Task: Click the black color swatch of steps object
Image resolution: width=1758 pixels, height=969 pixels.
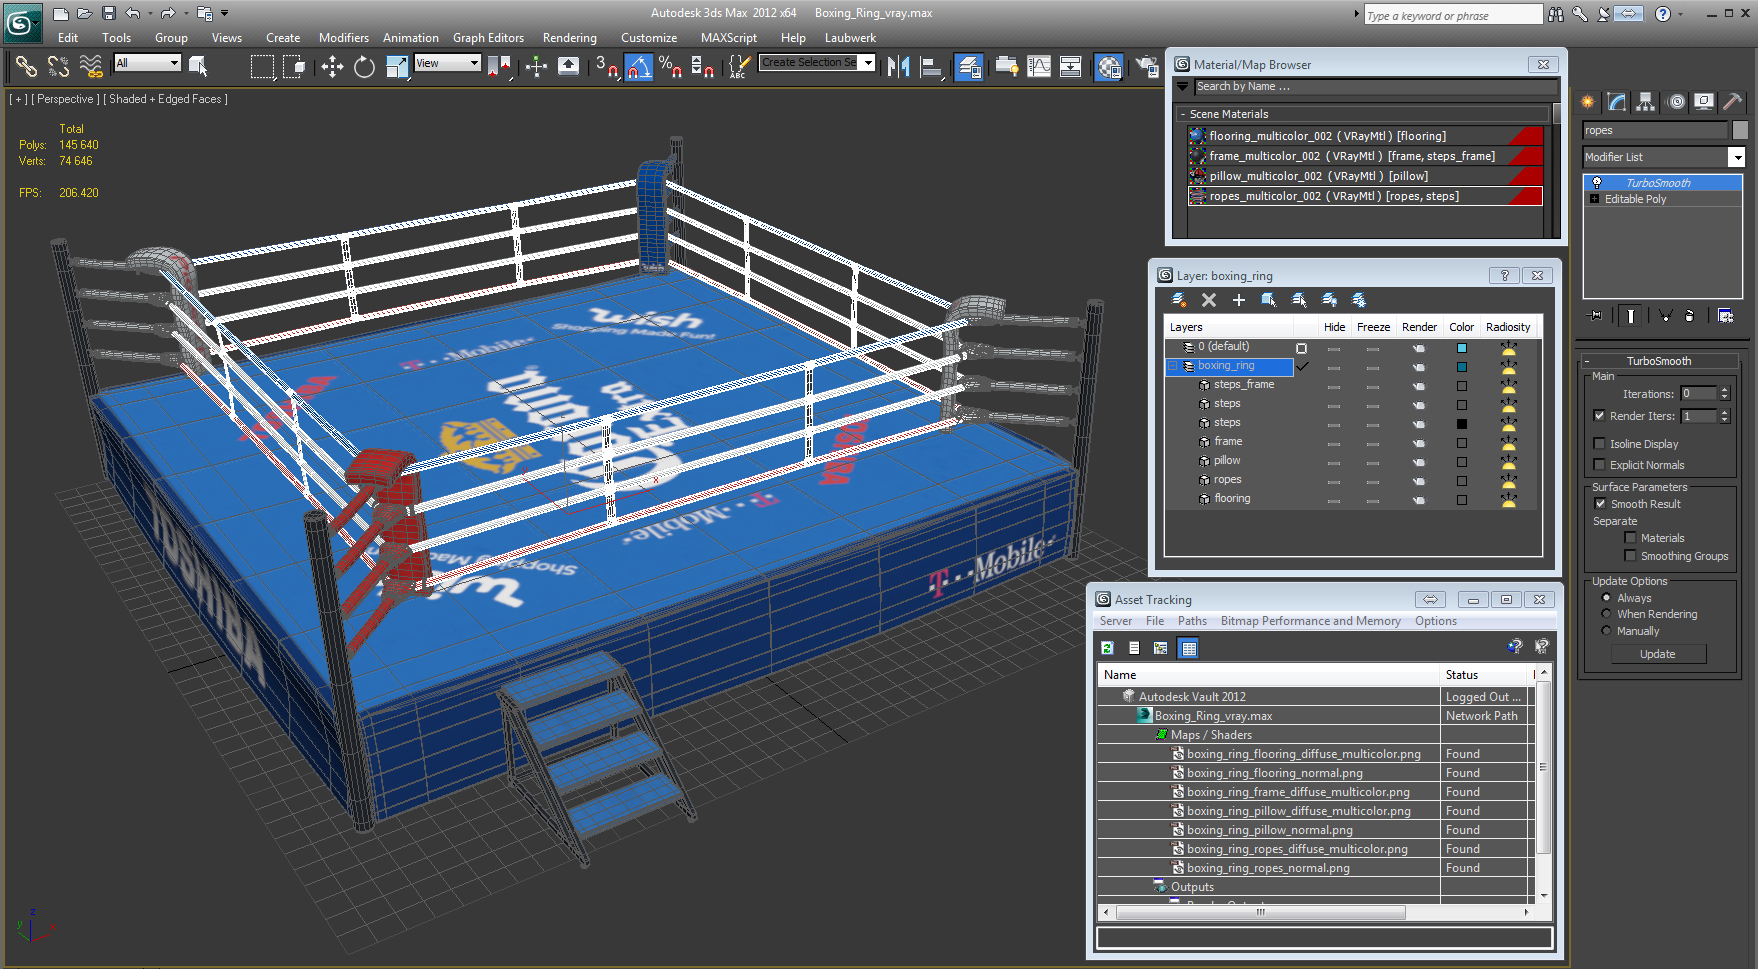Action: click(x=1462, y=424)
